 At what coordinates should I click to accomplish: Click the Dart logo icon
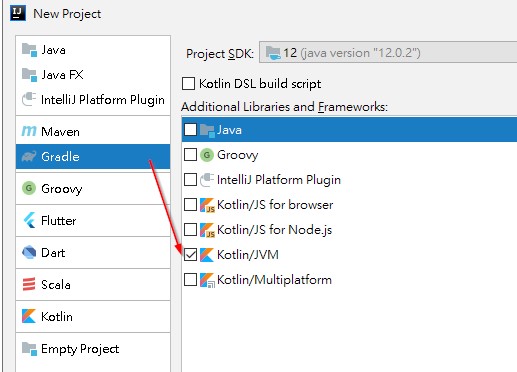[29, 252]
